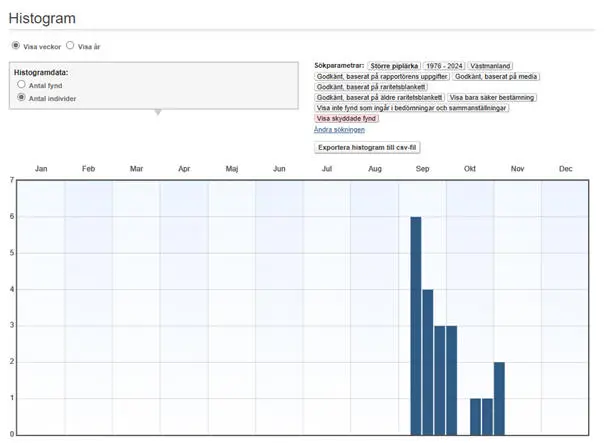Viewport: 604px width, 443px height.
Task: Click 'Visa bara säker bestämning' tag
Action: 491,98
